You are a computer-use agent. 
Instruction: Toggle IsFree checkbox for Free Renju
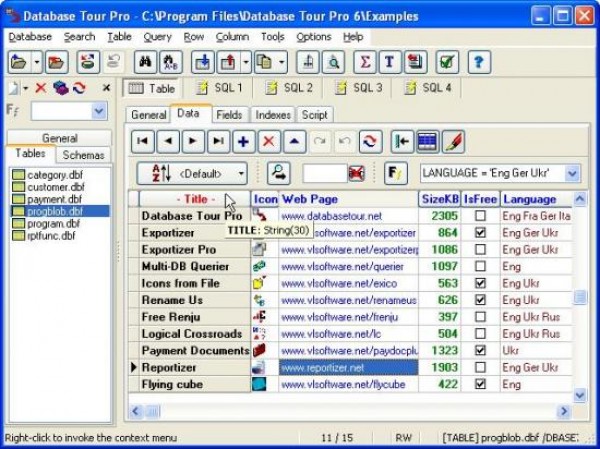coord(480,317)
